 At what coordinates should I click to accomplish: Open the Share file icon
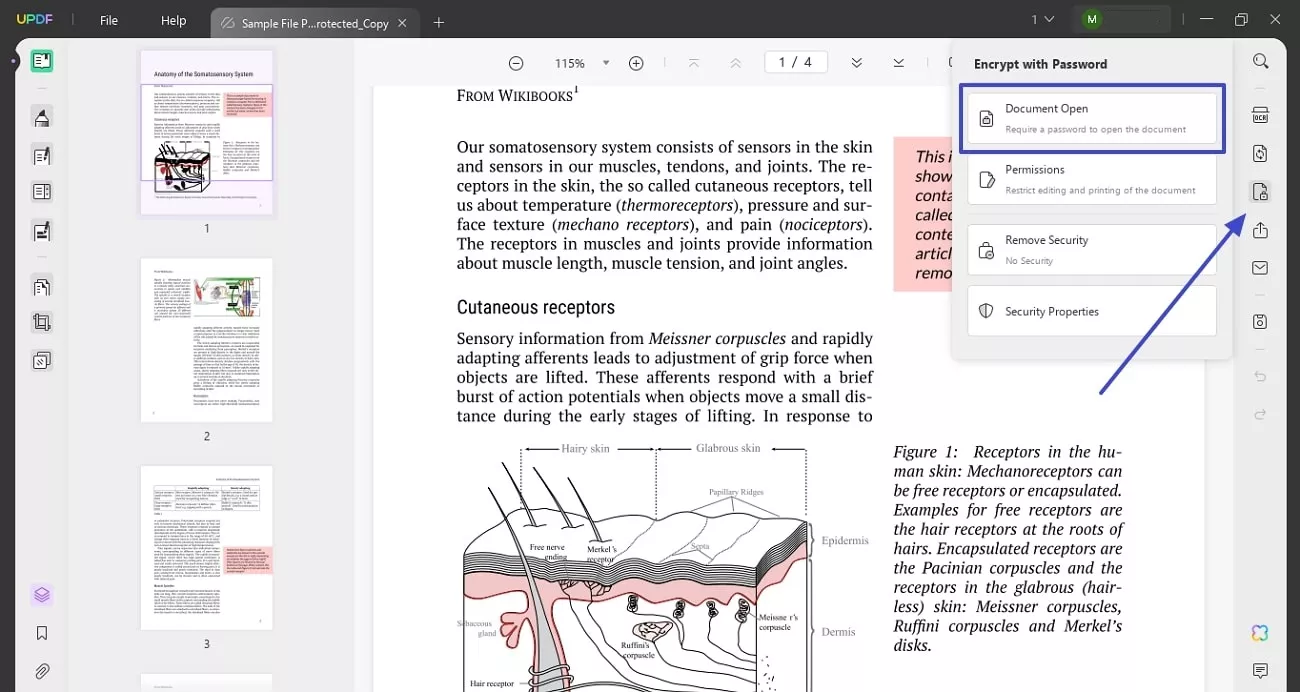(1260, 230)
